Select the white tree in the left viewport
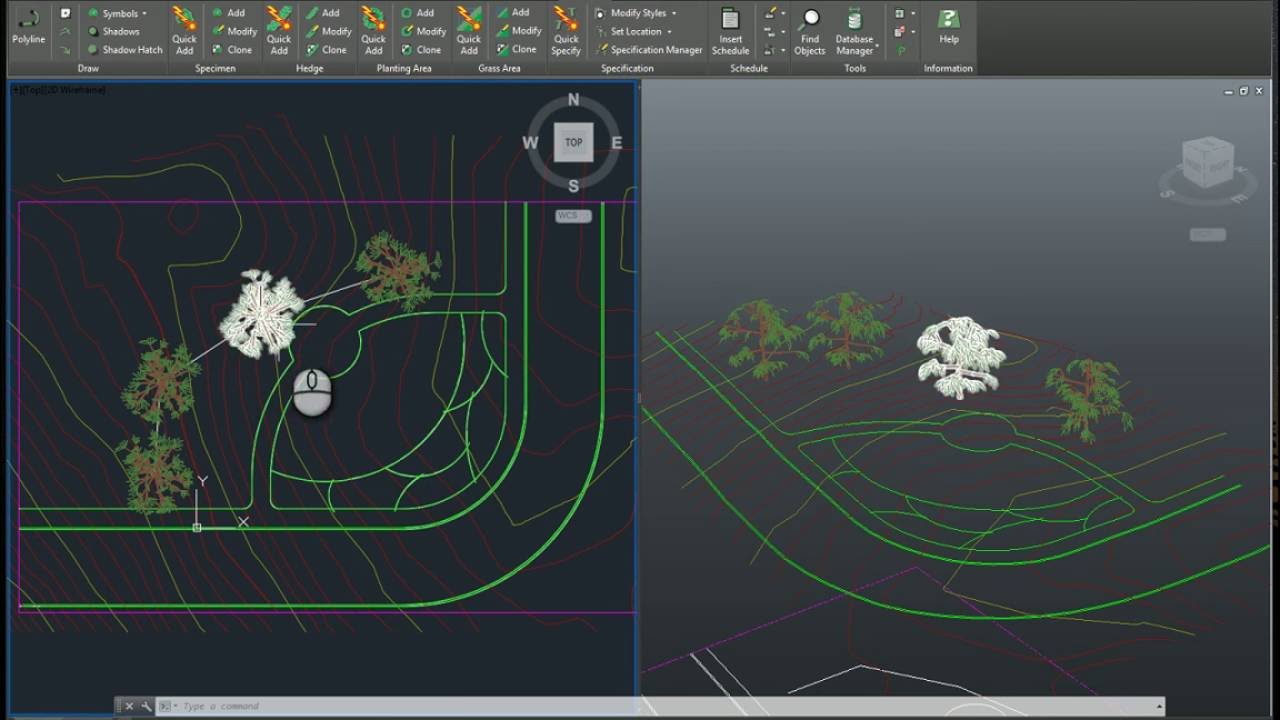The width and height of the screenshot is (1280, 720). (x=262, y=314)
